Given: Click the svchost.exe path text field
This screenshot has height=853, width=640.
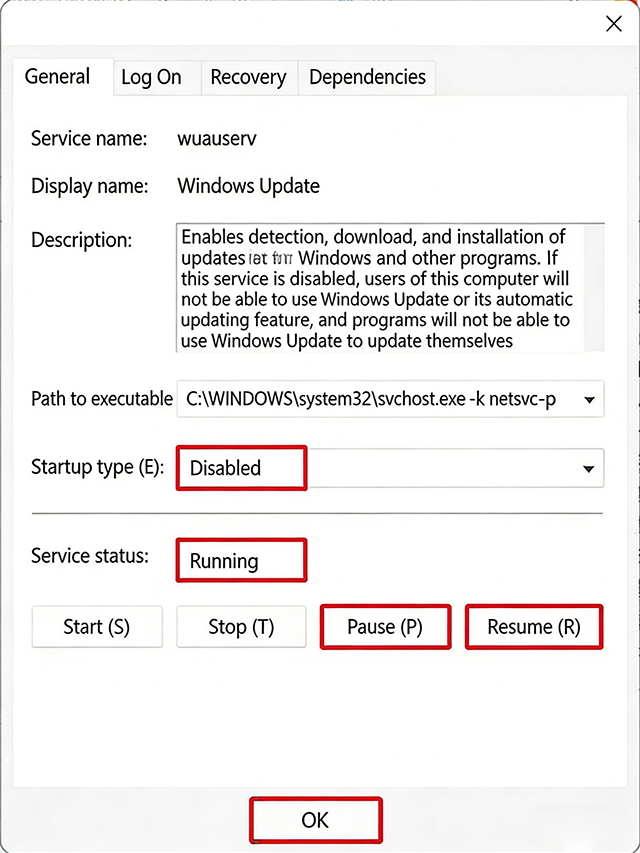Looking at the screenshot, I should click(x=372, y=399).
